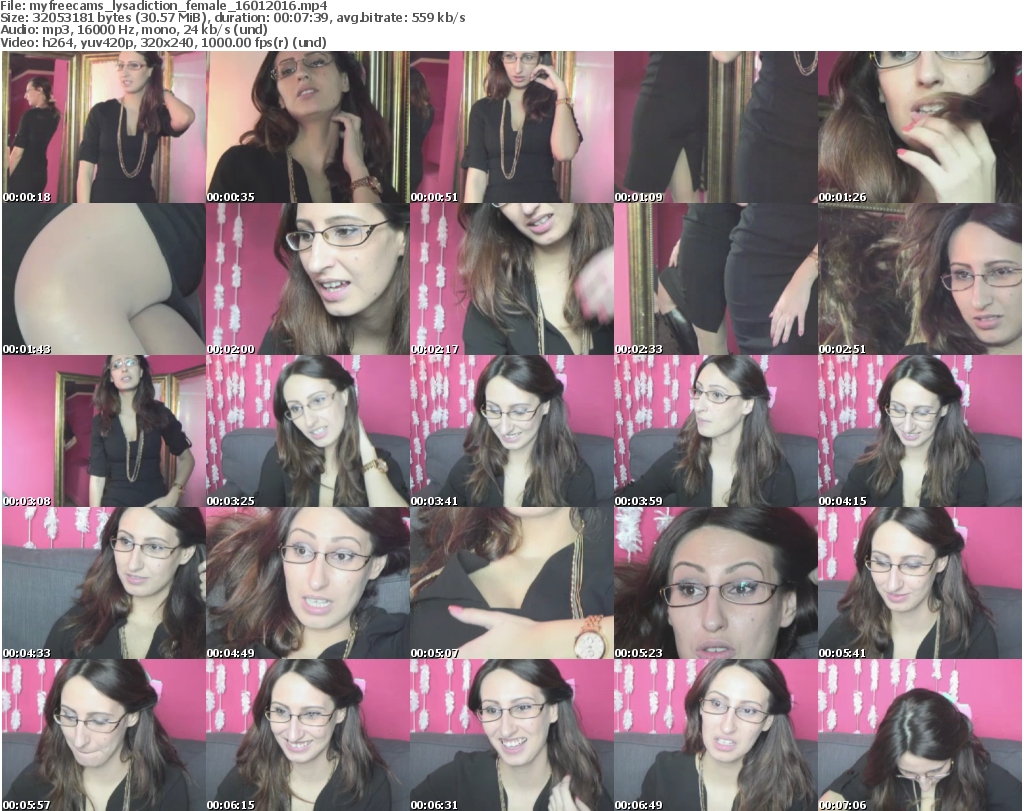
Task: Open the frame at 00:02:51
Action: point(920,279)
